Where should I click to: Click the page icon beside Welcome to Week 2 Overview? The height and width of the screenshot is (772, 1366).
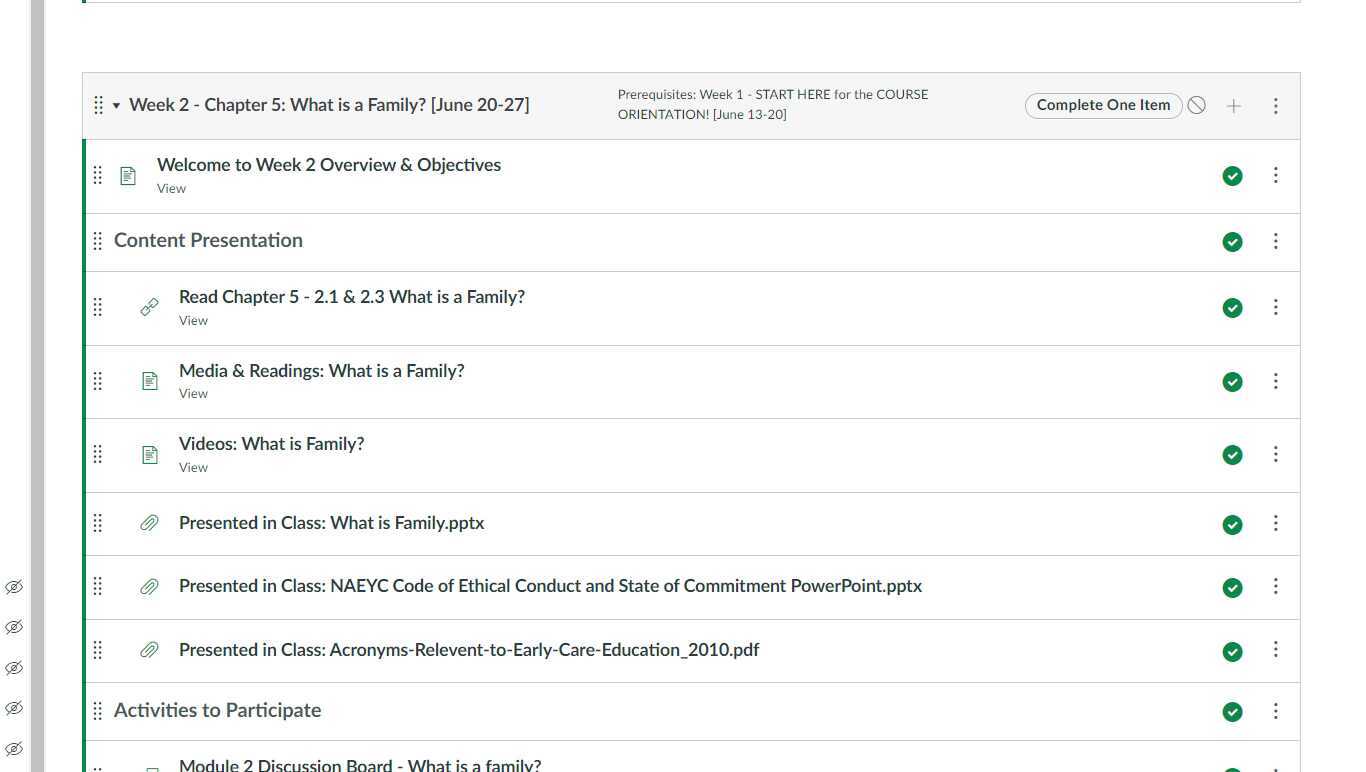click(x=128, y=176)
